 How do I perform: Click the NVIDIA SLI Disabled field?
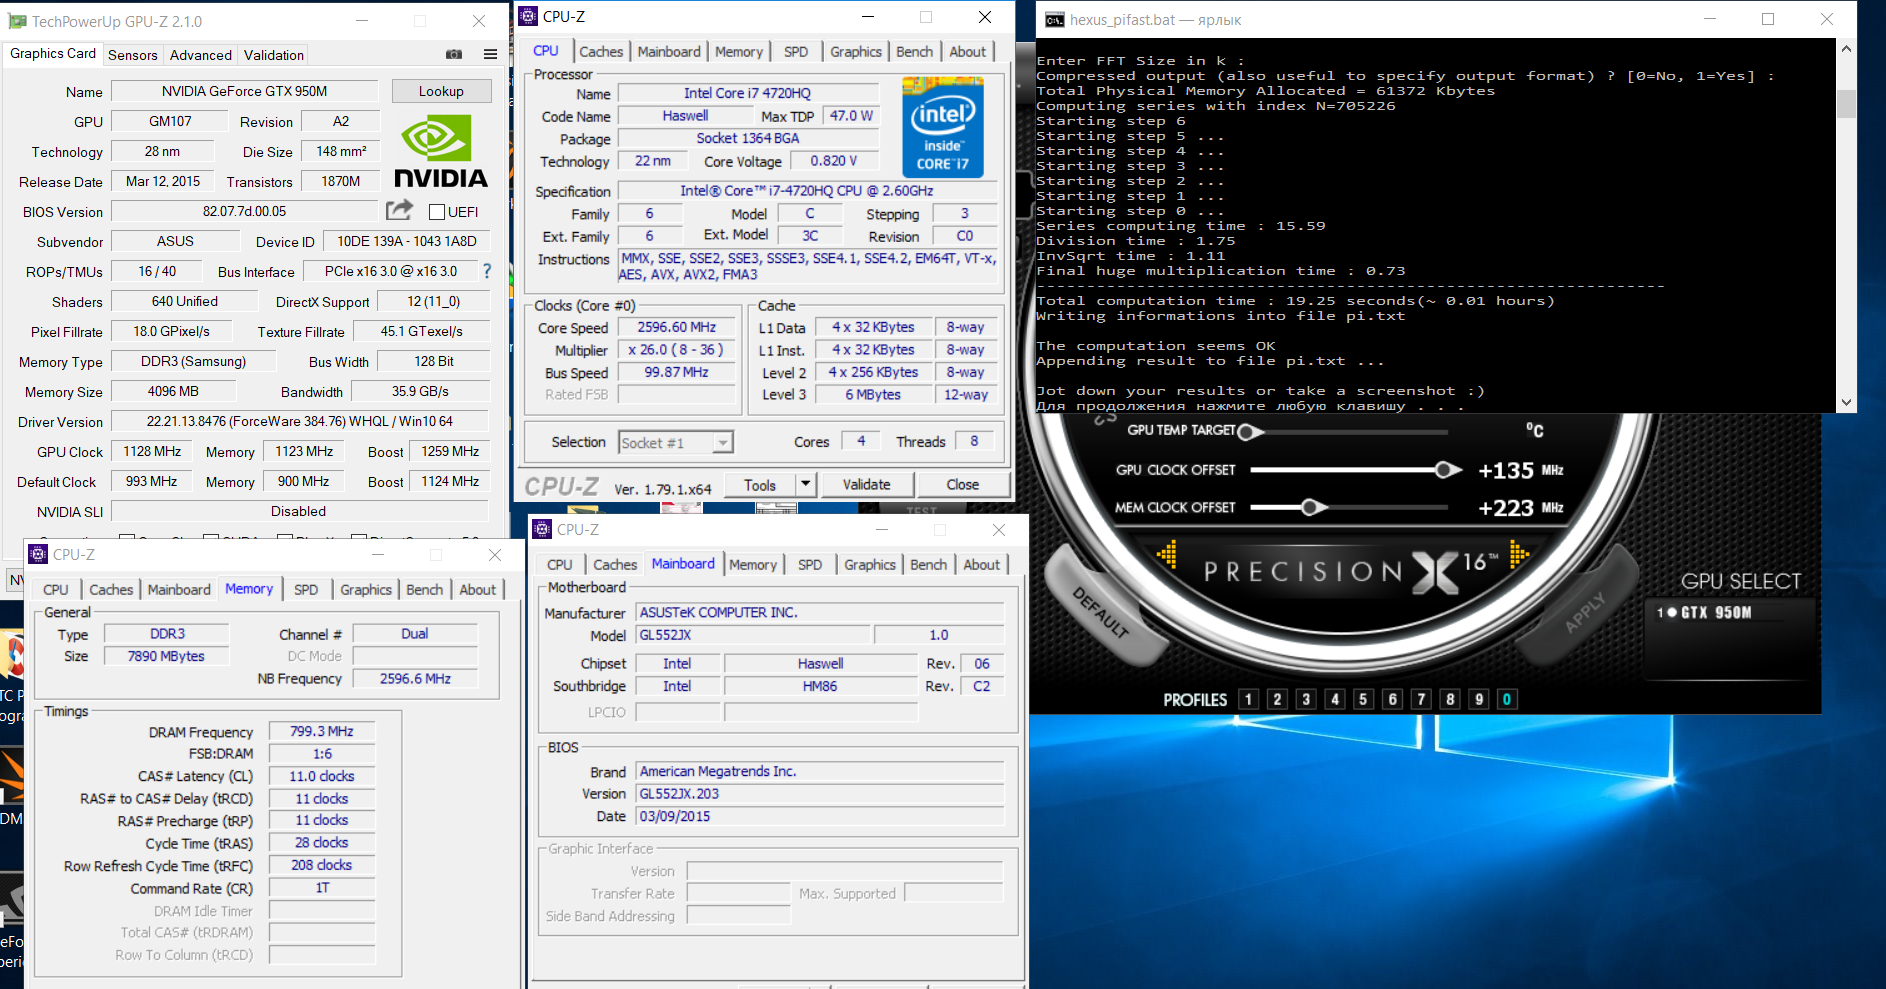[x=299, y=511]
